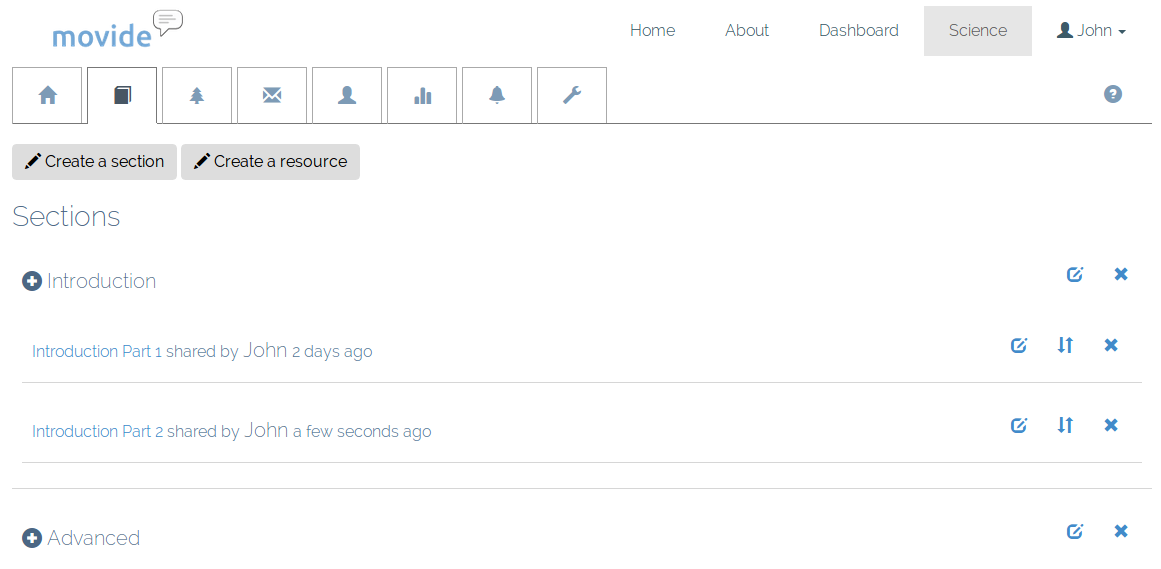
Task: Delete Introduction Part 2 resource
Action: (1111, 425)
